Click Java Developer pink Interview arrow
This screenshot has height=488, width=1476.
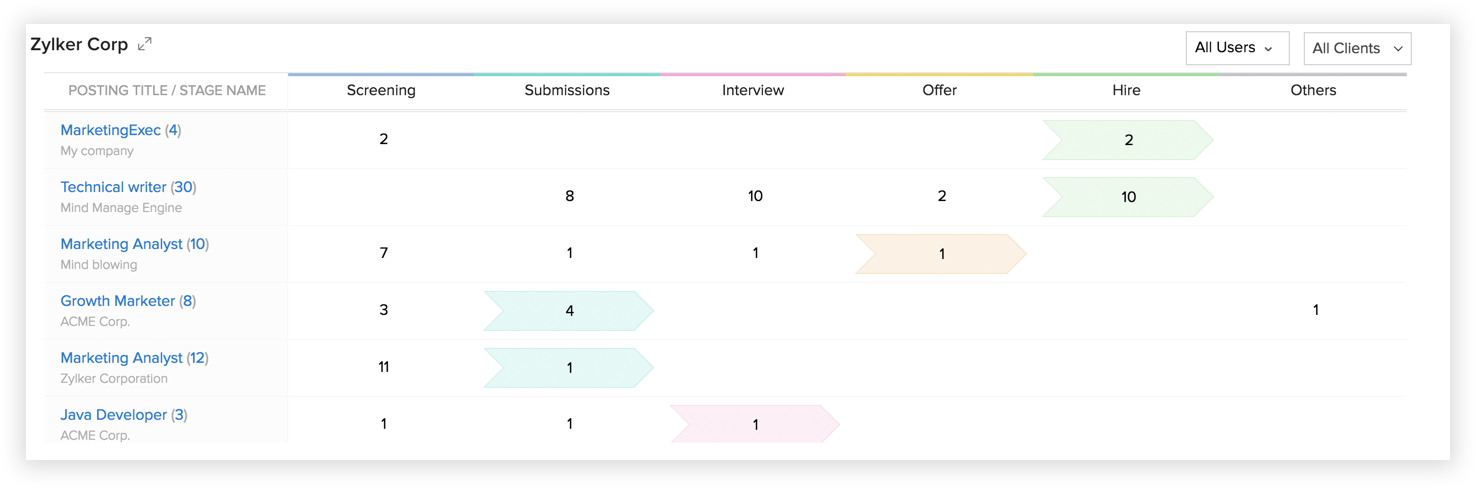point(754,424)
